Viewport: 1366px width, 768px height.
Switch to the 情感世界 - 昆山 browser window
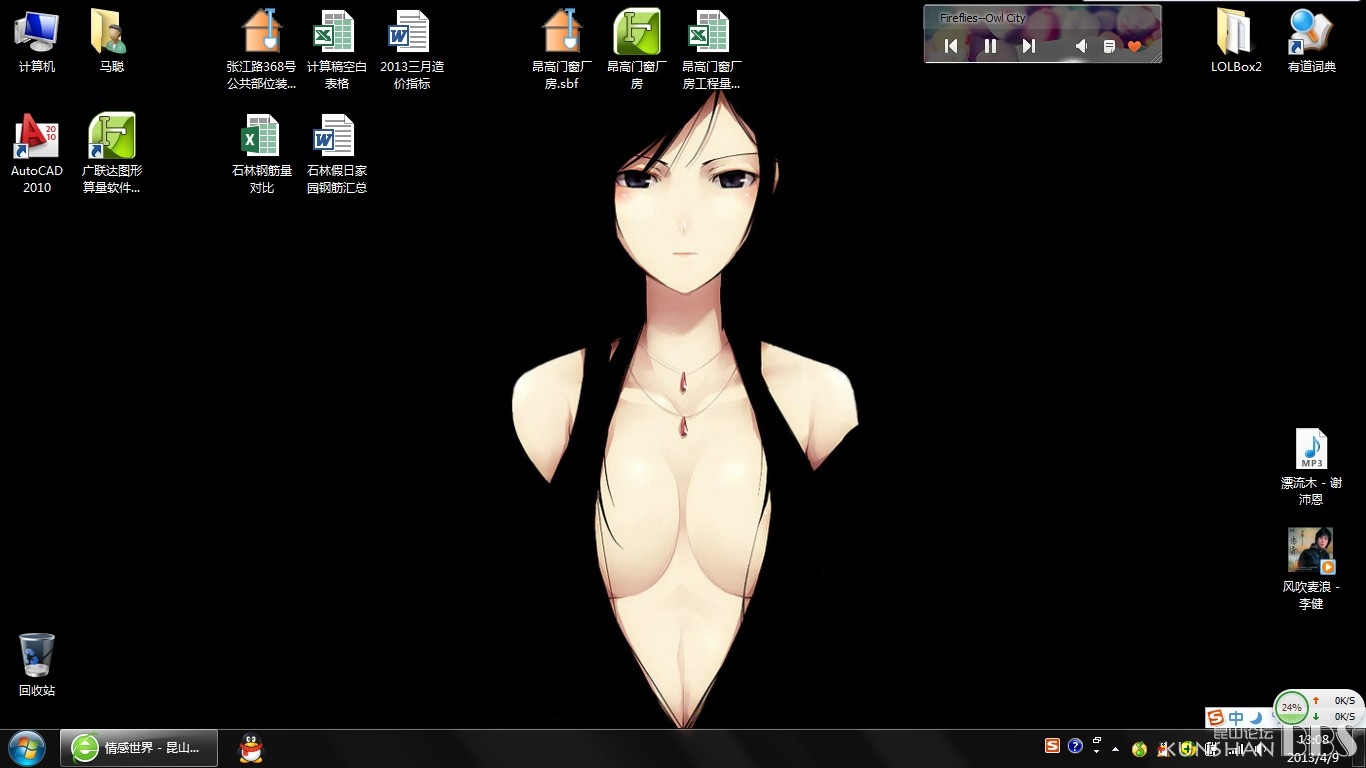point(138,748)
